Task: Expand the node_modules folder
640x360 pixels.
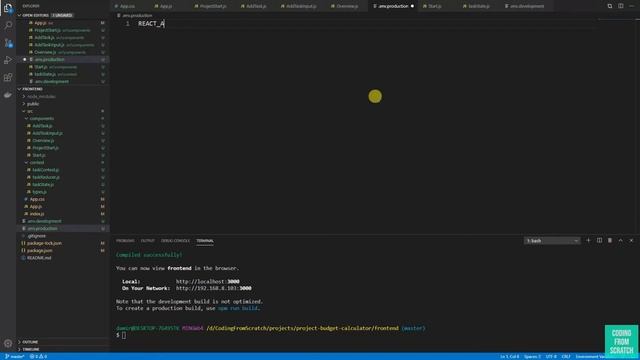Action: (x=24, y=96)
